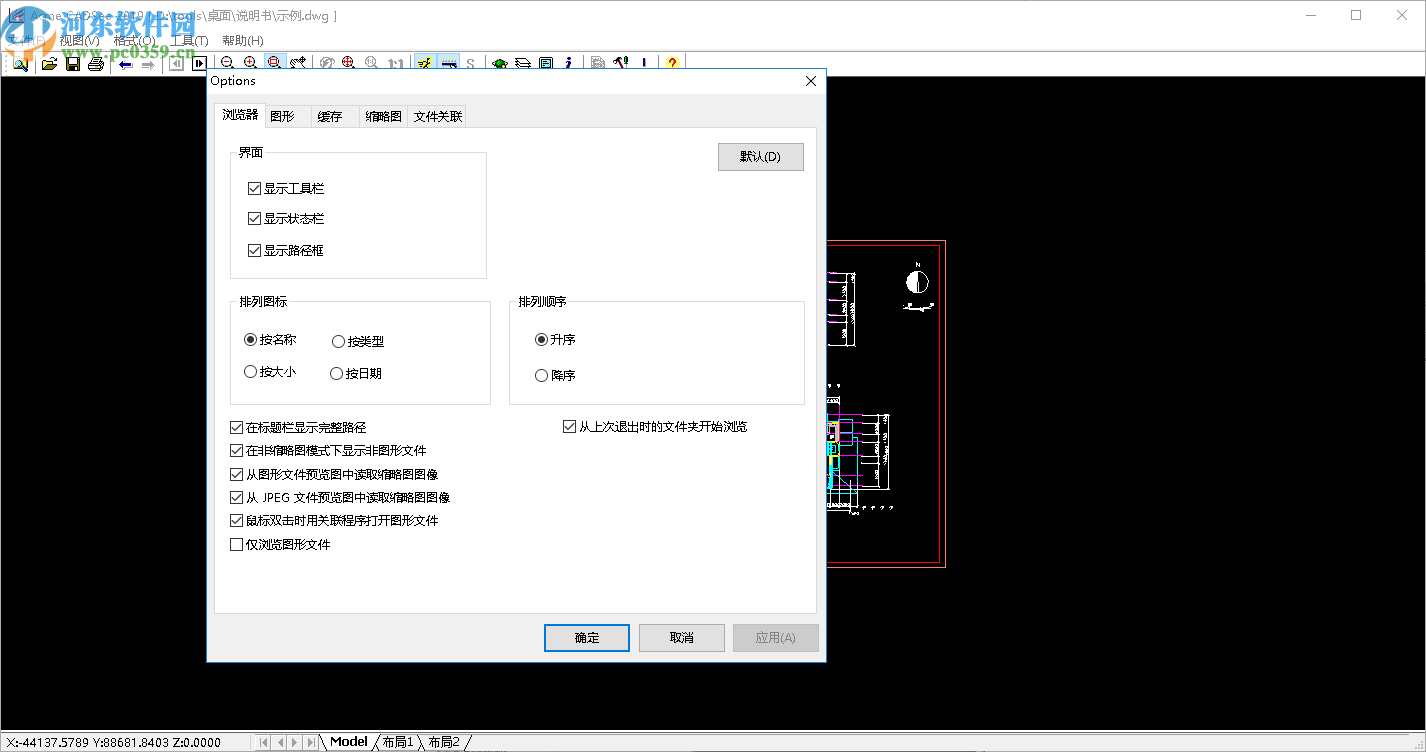Switch to the 文件关联 tab
Image resolution: width=1426 pixels, height=752 pixels.
(438, 116)
